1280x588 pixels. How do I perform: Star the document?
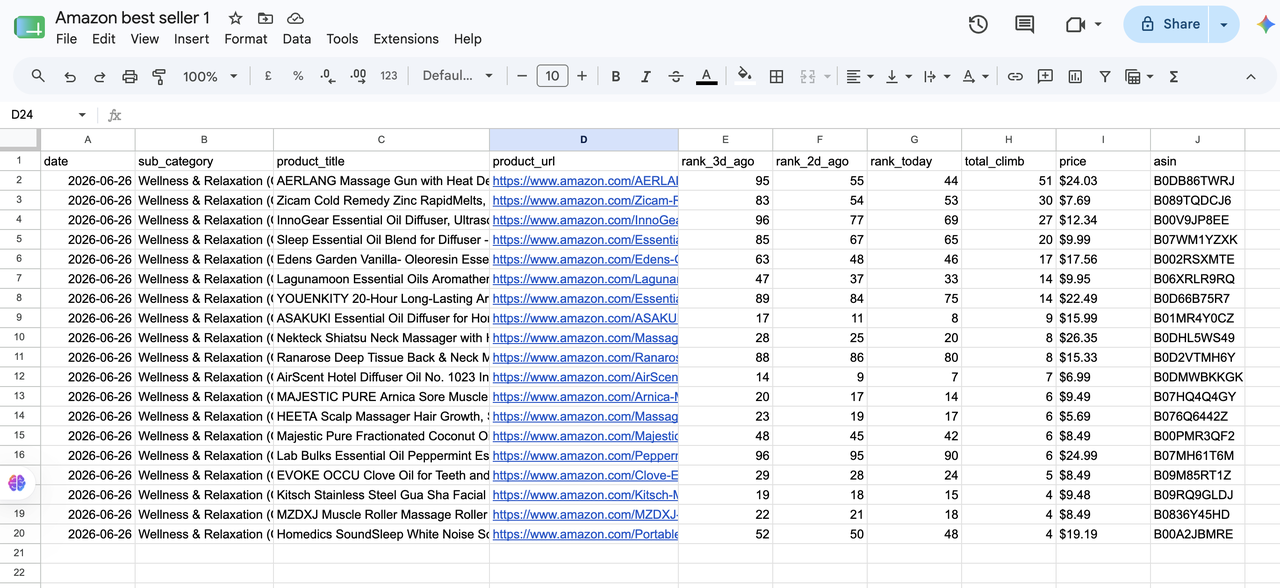235,18
